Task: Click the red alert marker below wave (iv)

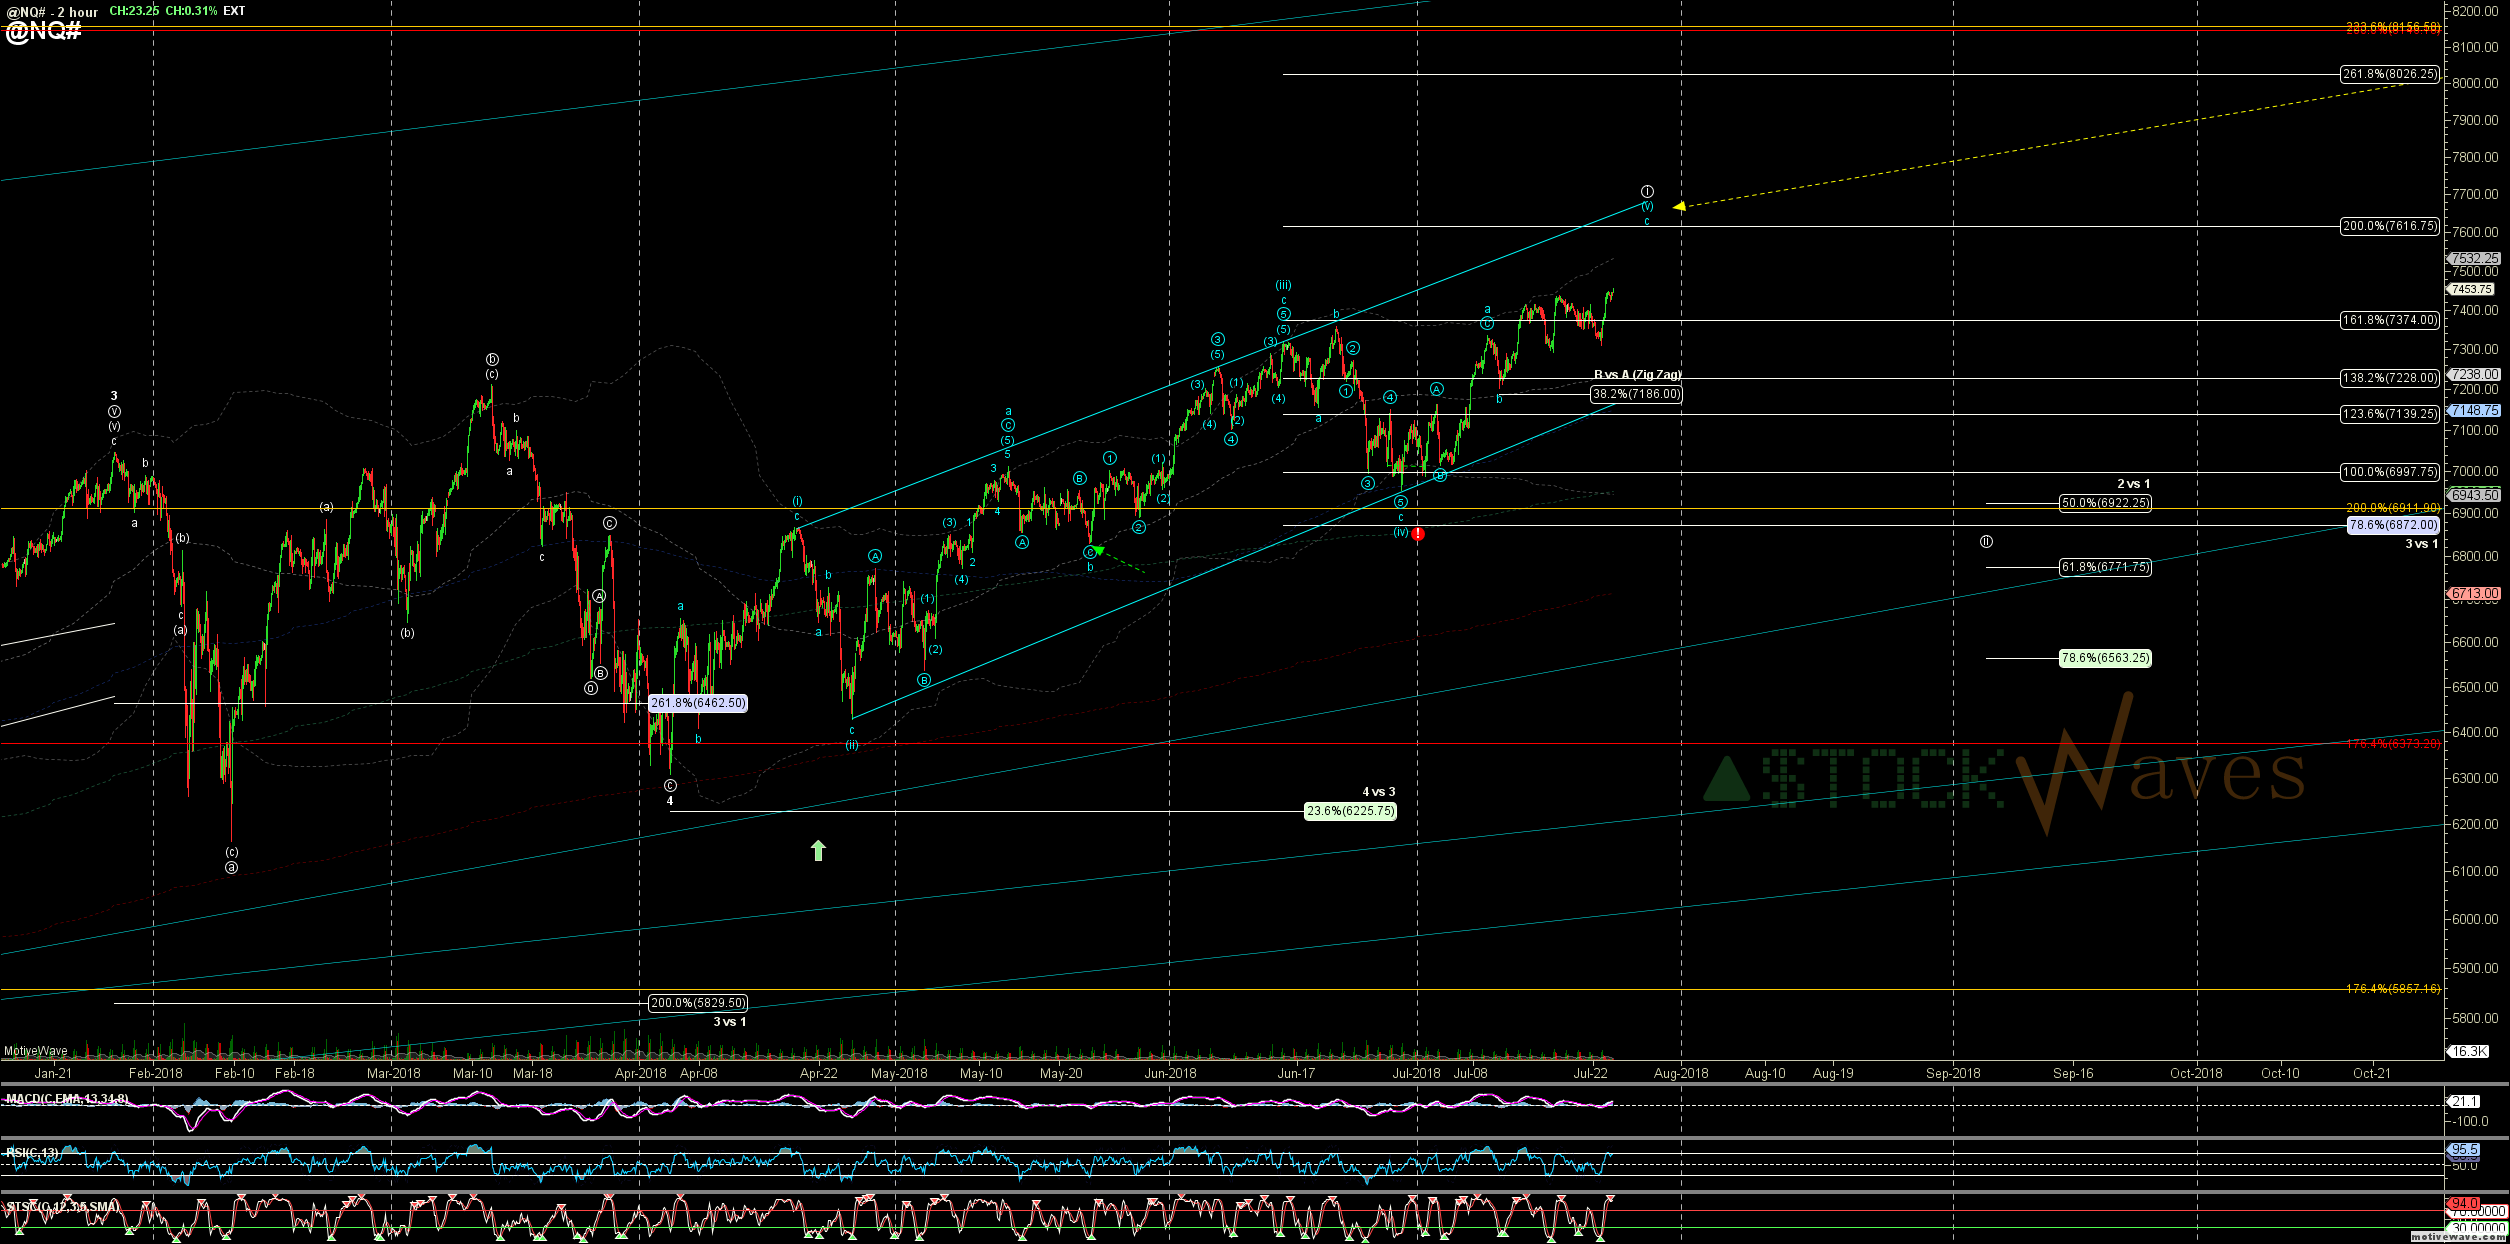Action: point(1418,534)
